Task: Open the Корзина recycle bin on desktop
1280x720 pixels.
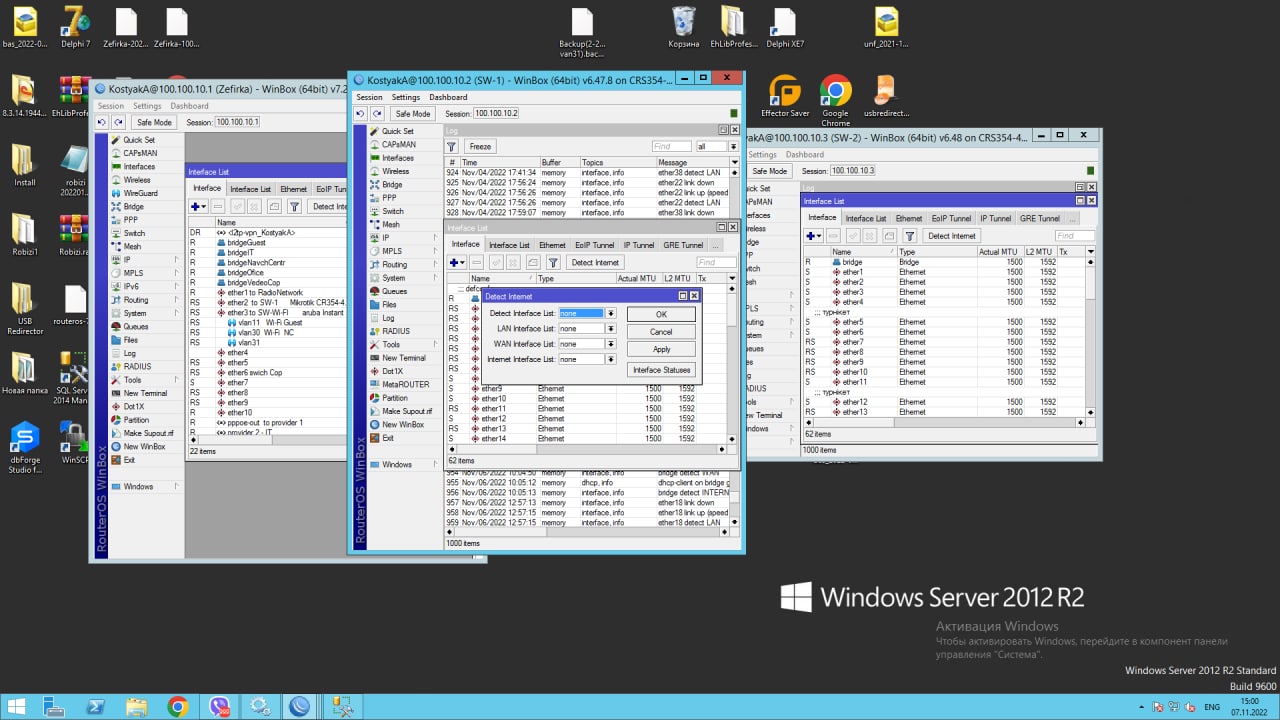Action: (684, 28)
